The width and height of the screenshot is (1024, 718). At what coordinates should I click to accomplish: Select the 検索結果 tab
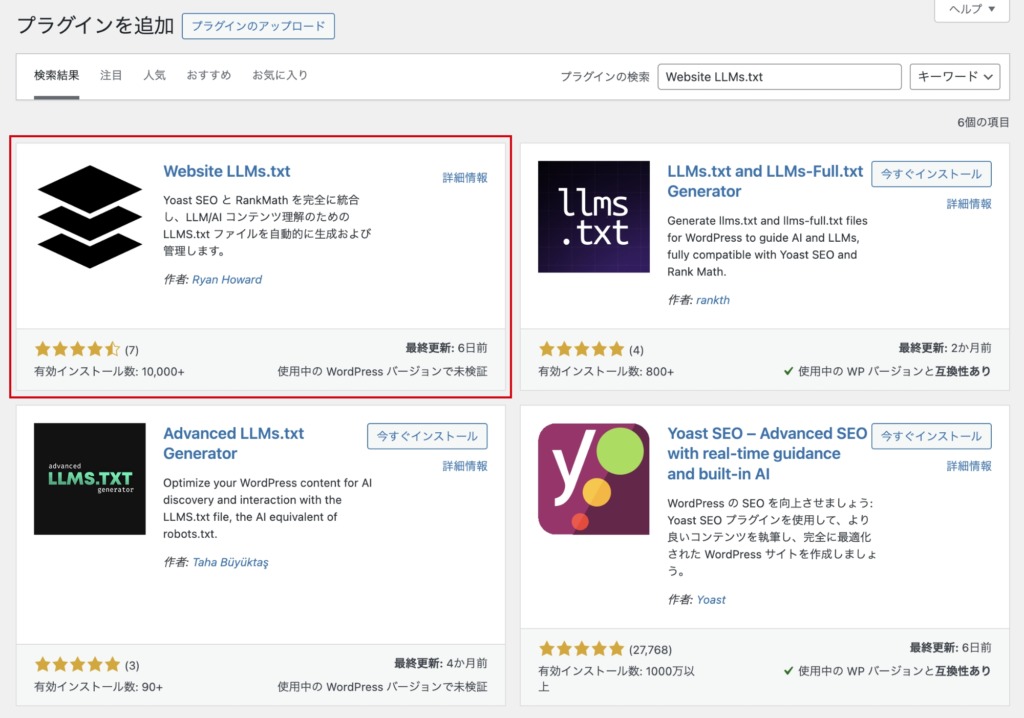pos(56,75)
